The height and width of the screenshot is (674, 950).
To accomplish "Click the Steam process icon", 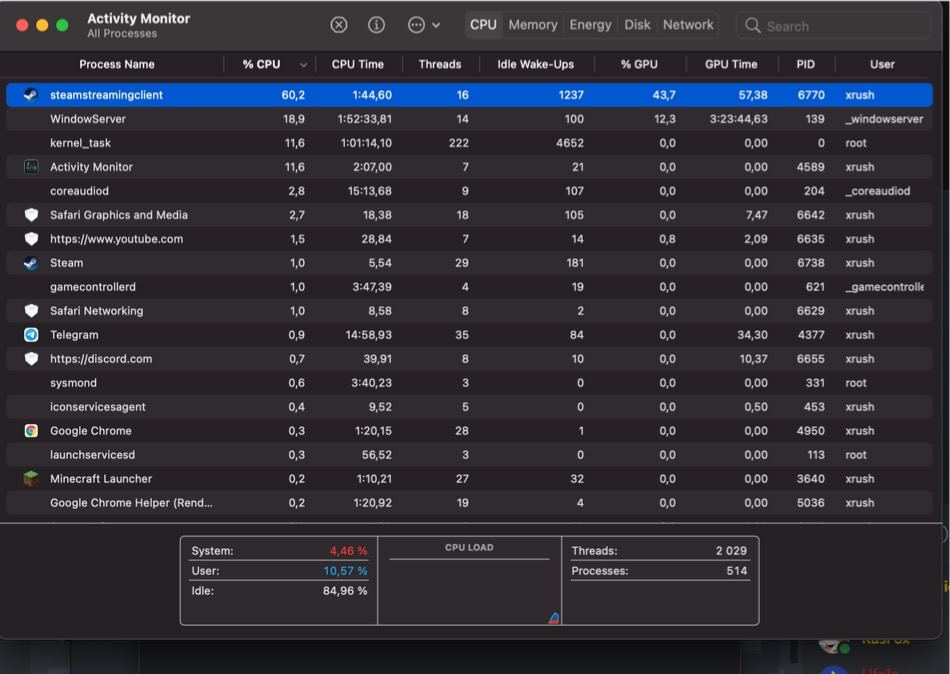I will pyautogui.click(x=31, y=262).
